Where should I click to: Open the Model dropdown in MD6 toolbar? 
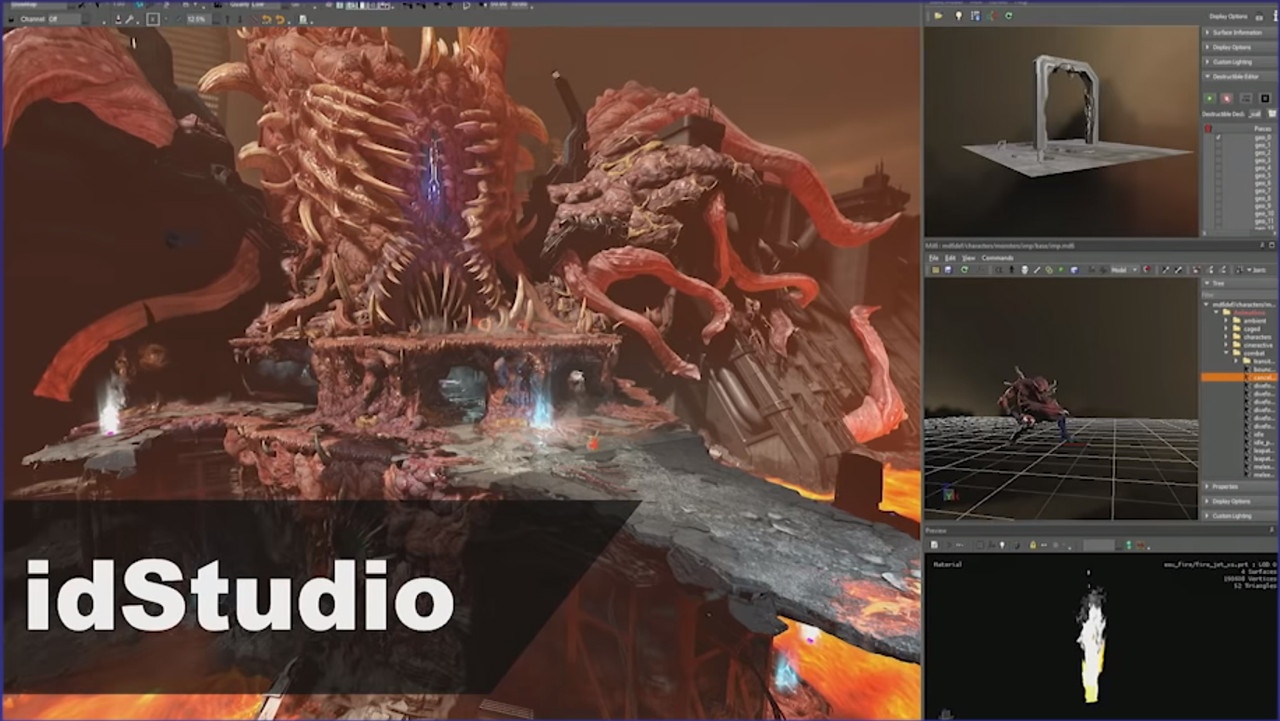coord(1124,270)
